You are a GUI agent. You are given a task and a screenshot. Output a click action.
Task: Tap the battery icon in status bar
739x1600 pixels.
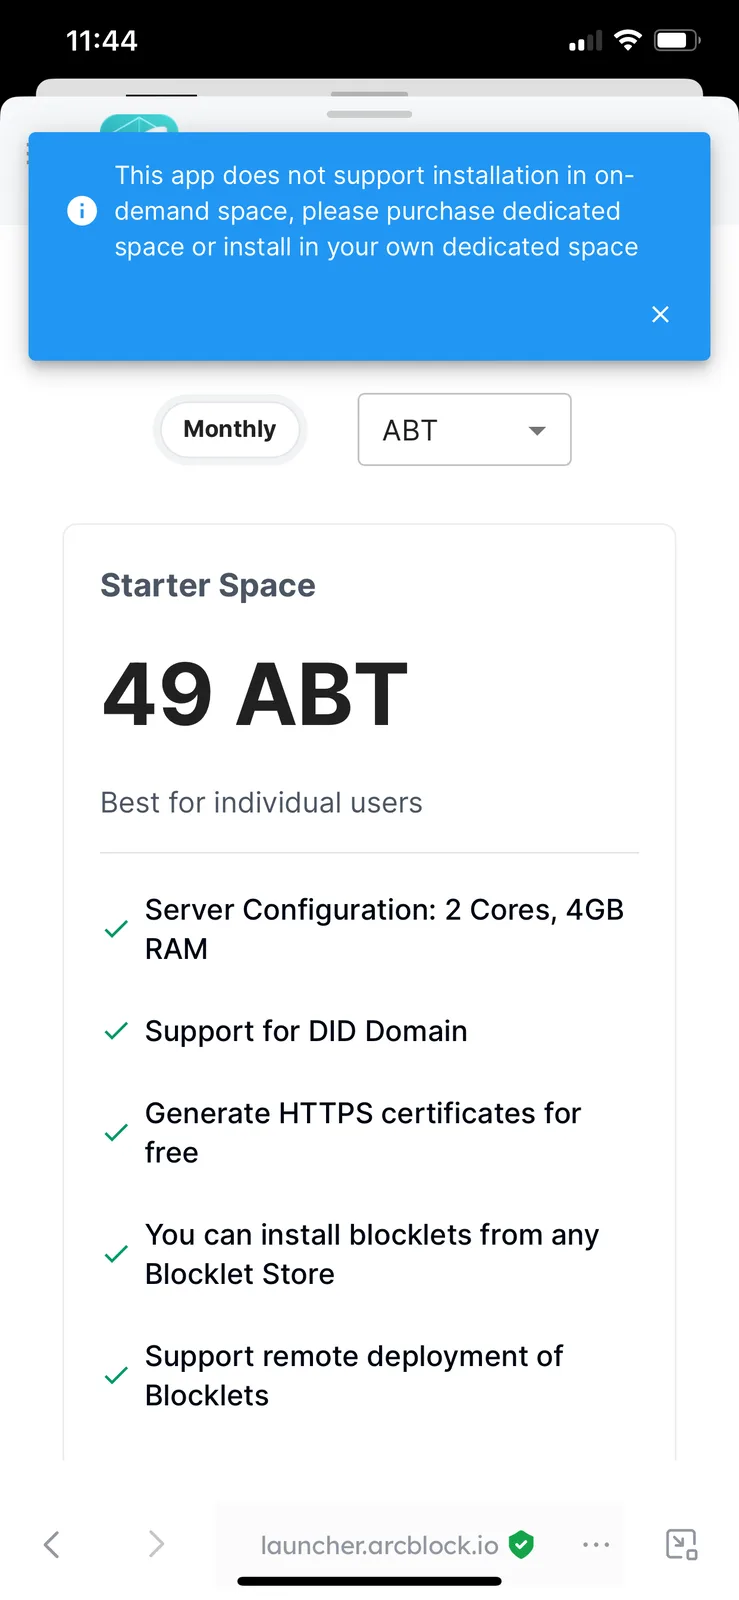click(677, 40)
